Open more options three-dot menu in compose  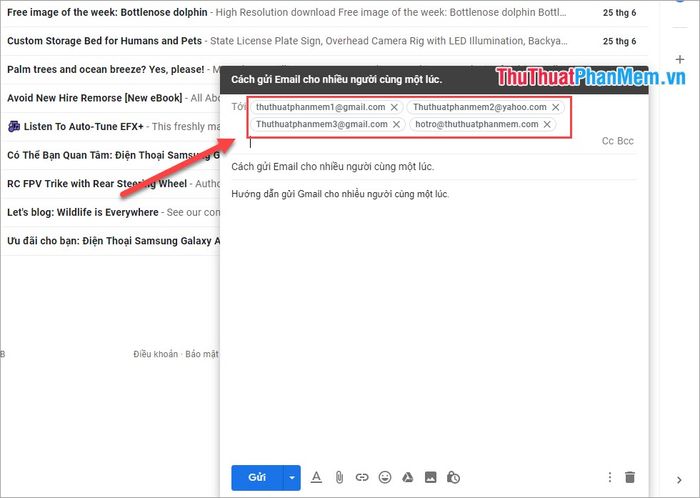tap(610, 477)
